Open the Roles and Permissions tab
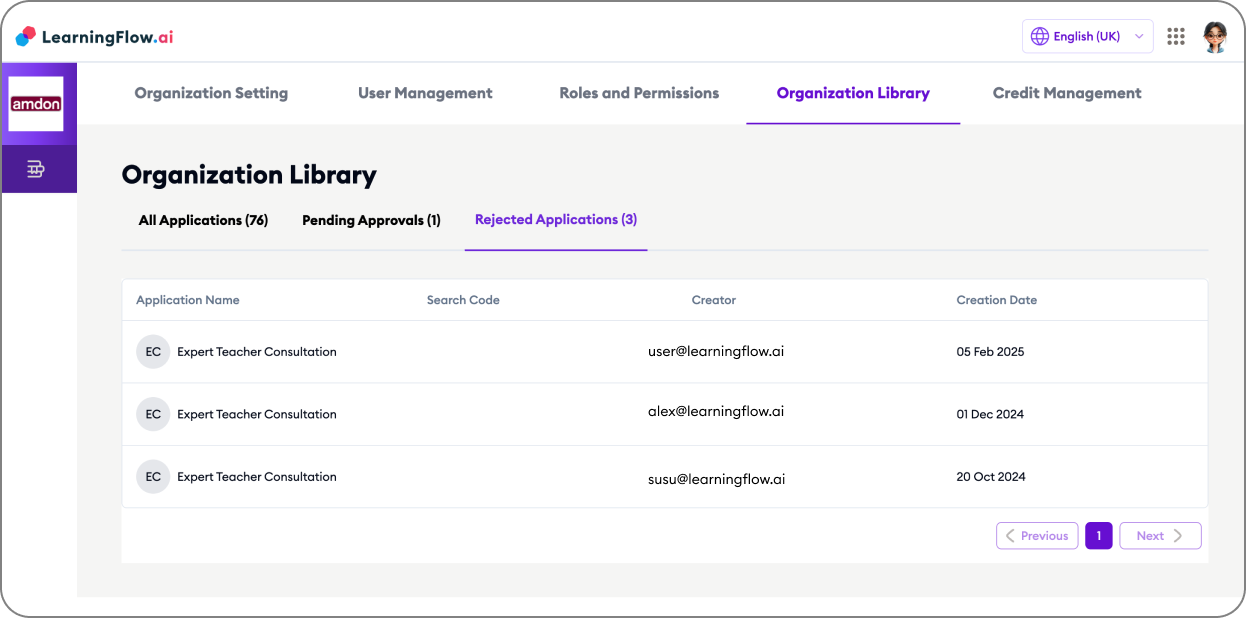The image size is (1246, 618). pos(639,93)
